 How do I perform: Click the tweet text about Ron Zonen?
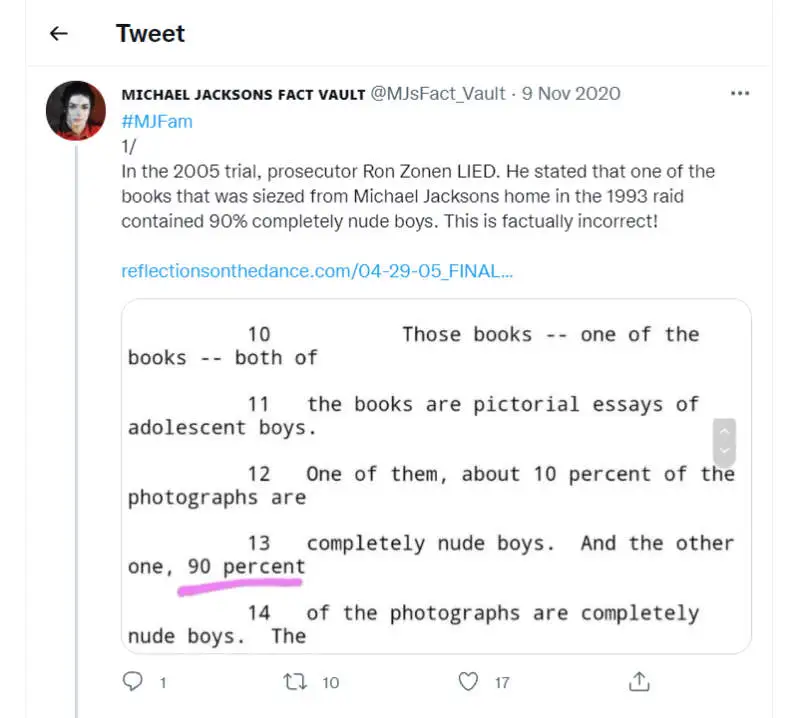(x=420, y=195)
